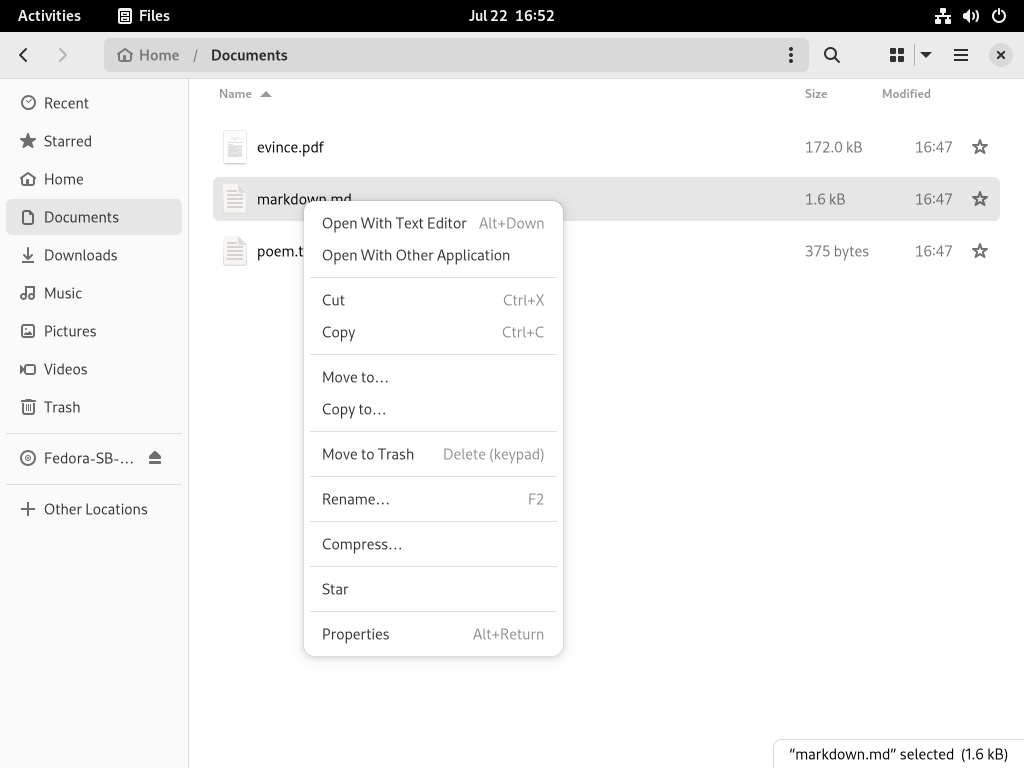Toggle the star for markdown.md row

(980, 199)
